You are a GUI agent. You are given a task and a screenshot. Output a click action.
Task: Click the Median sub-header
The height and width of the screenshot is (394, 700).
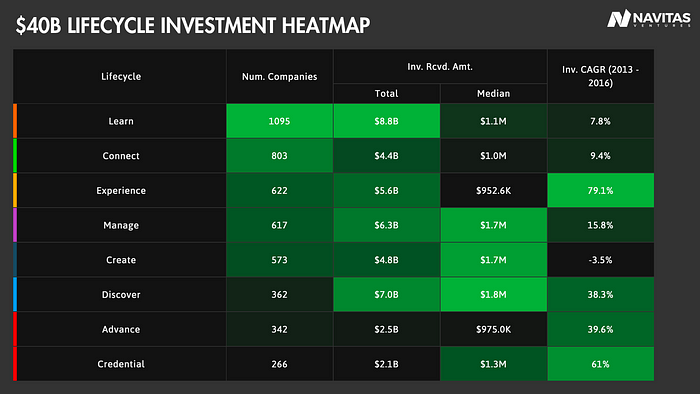[494, 94]
